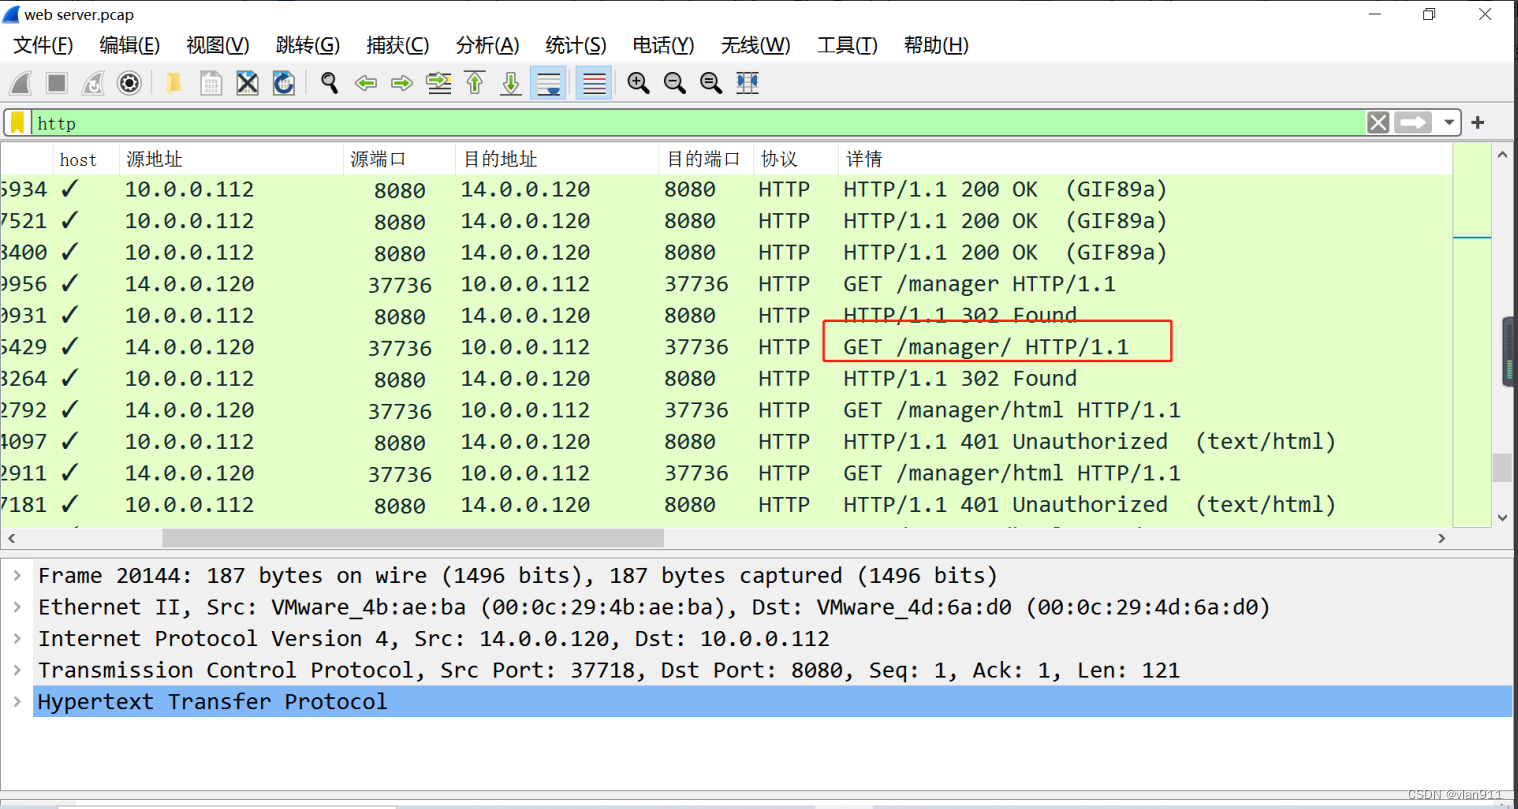This screenshot has height=809, width=1518.
Task: Toggle auto scroll during live capture
Action: [549, 83]
